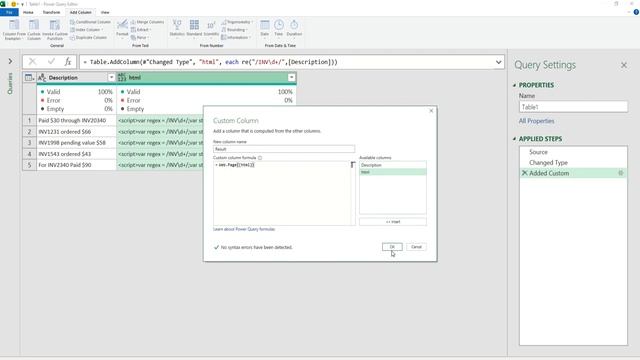Click the Scientific icon
Image resolution: width=640 pixels, height=360 pixels.
[211, 25]
